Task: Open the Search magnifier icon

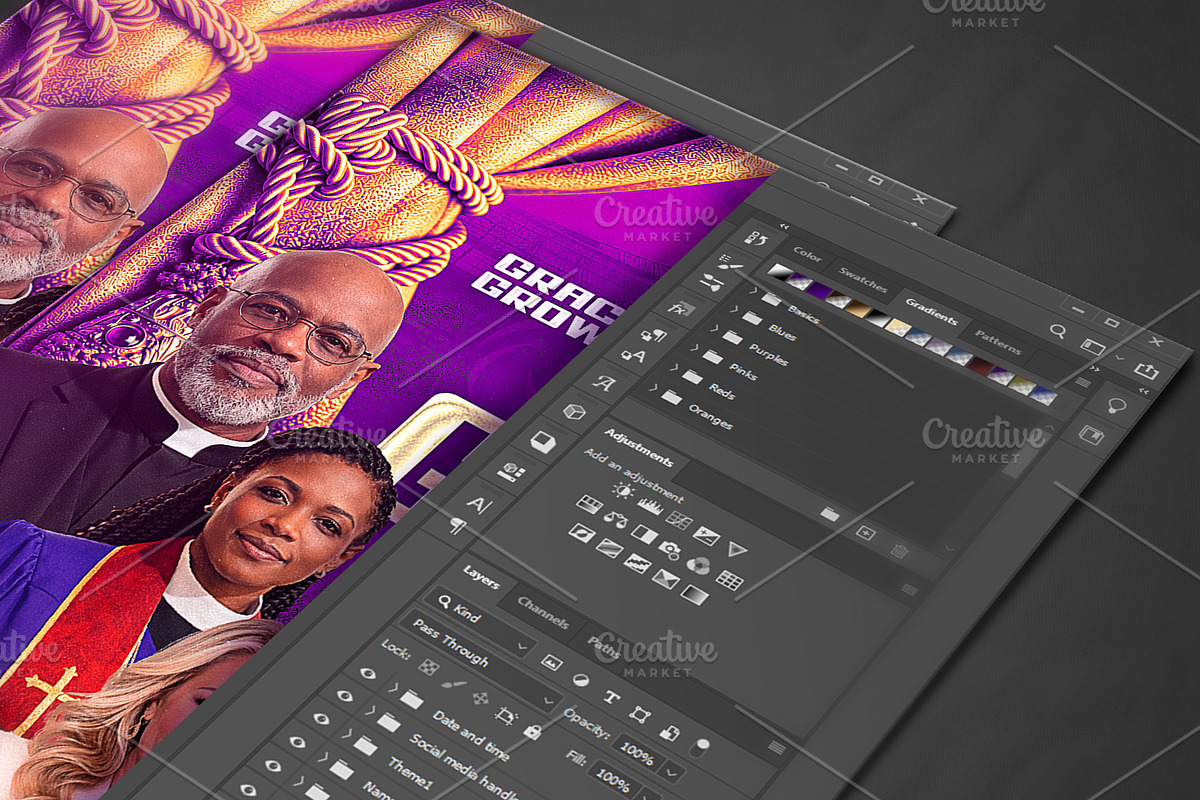Action: (x=1057, y=331)
